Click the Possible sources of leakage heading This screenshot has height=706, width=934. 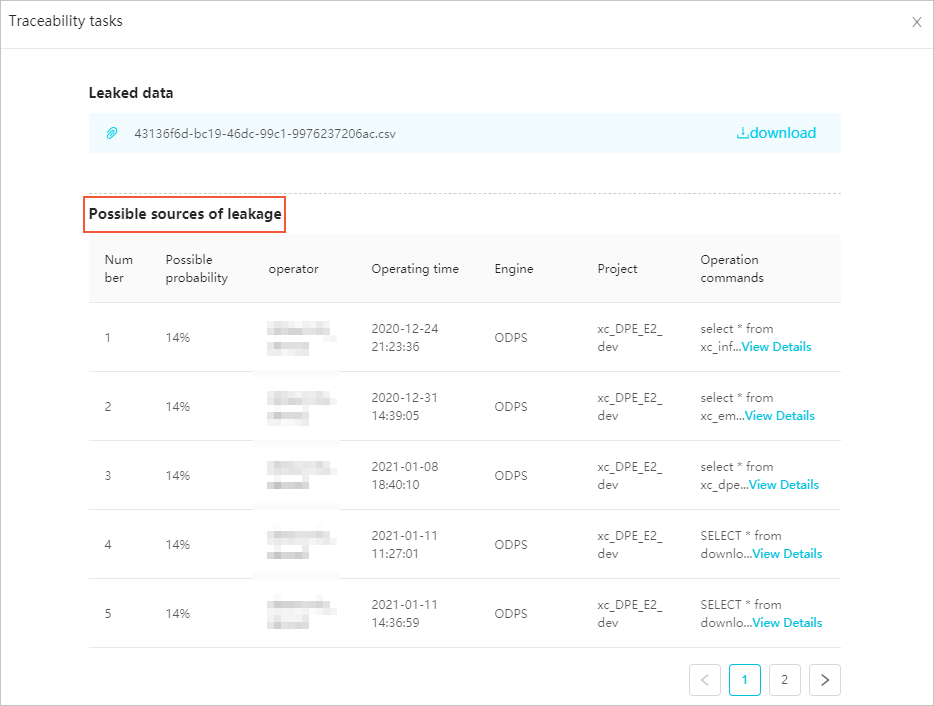185,214
